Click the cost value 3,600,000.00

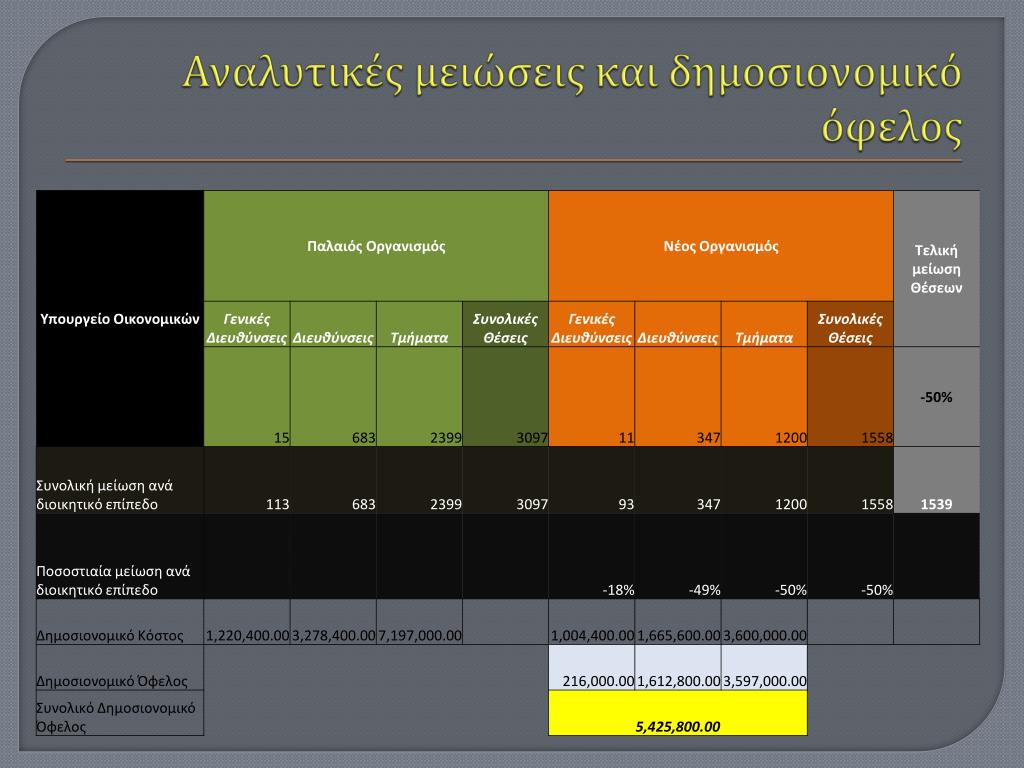(x=765, y=635)
